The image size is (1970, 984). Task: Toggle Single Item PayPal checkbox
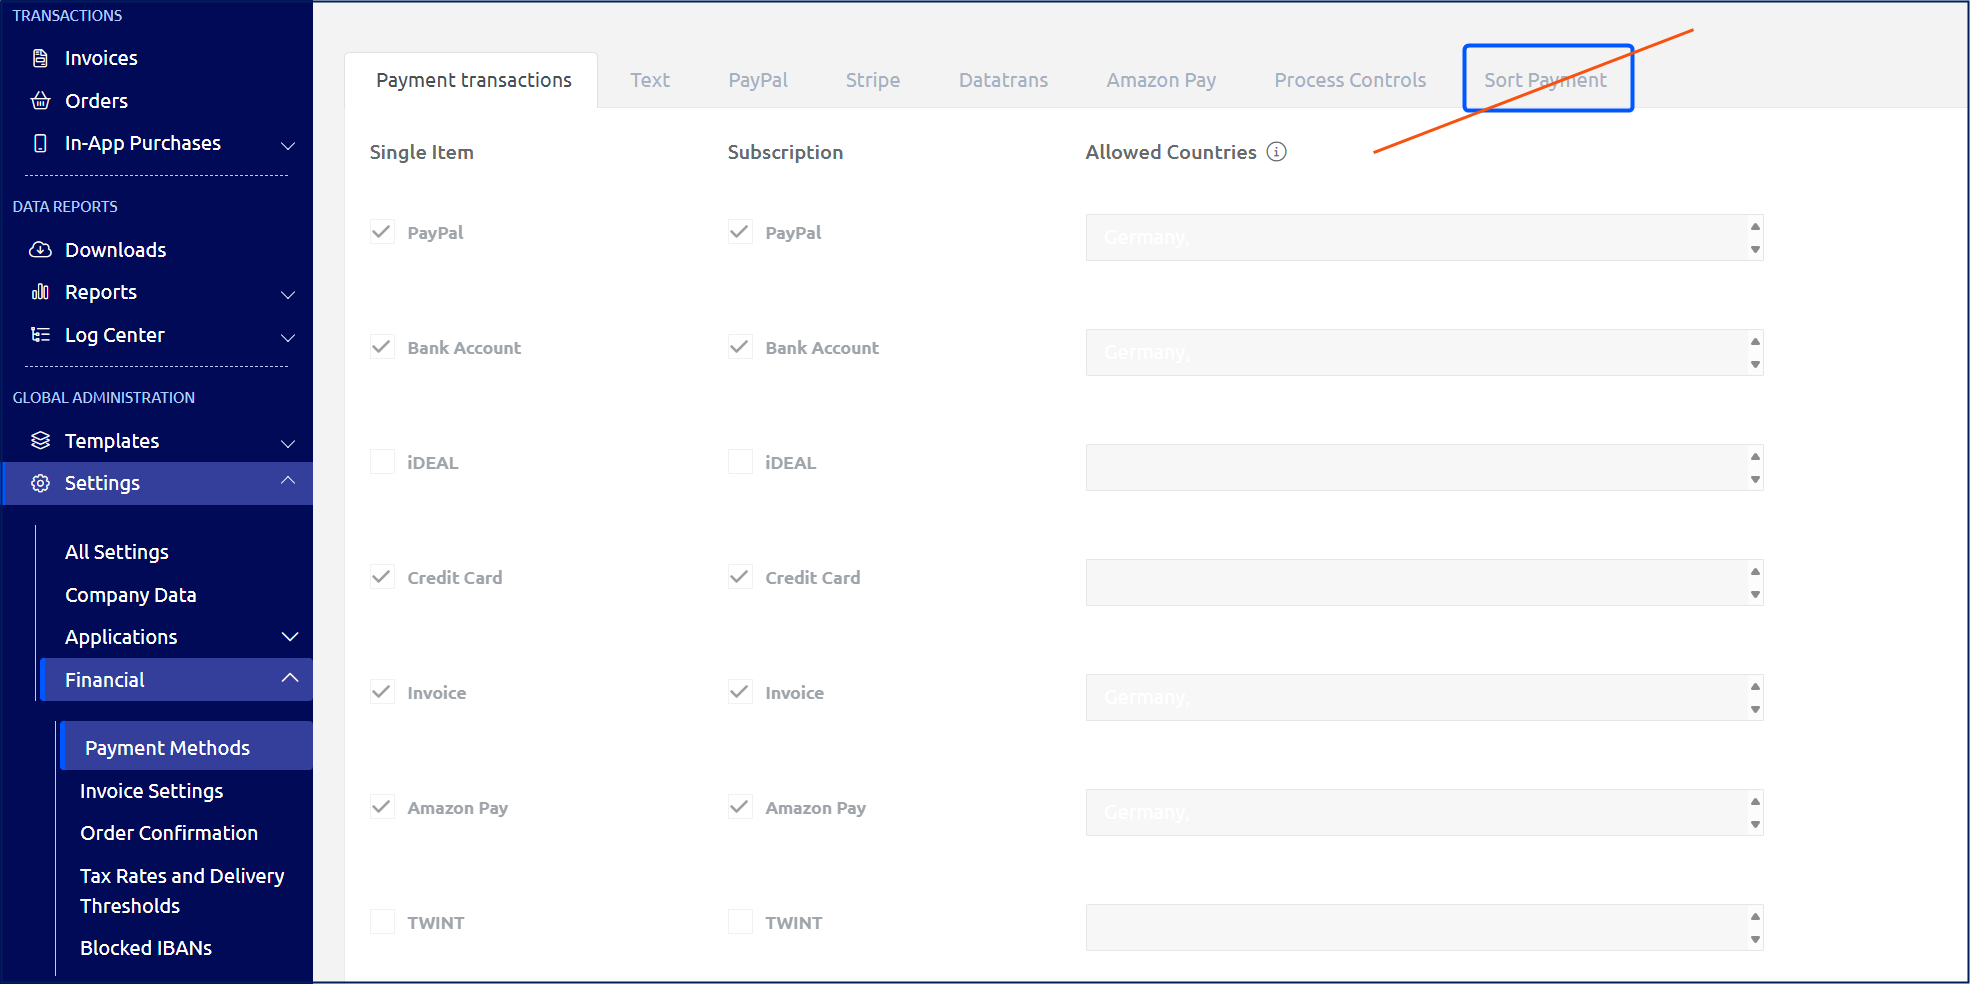tap(382, 232)
